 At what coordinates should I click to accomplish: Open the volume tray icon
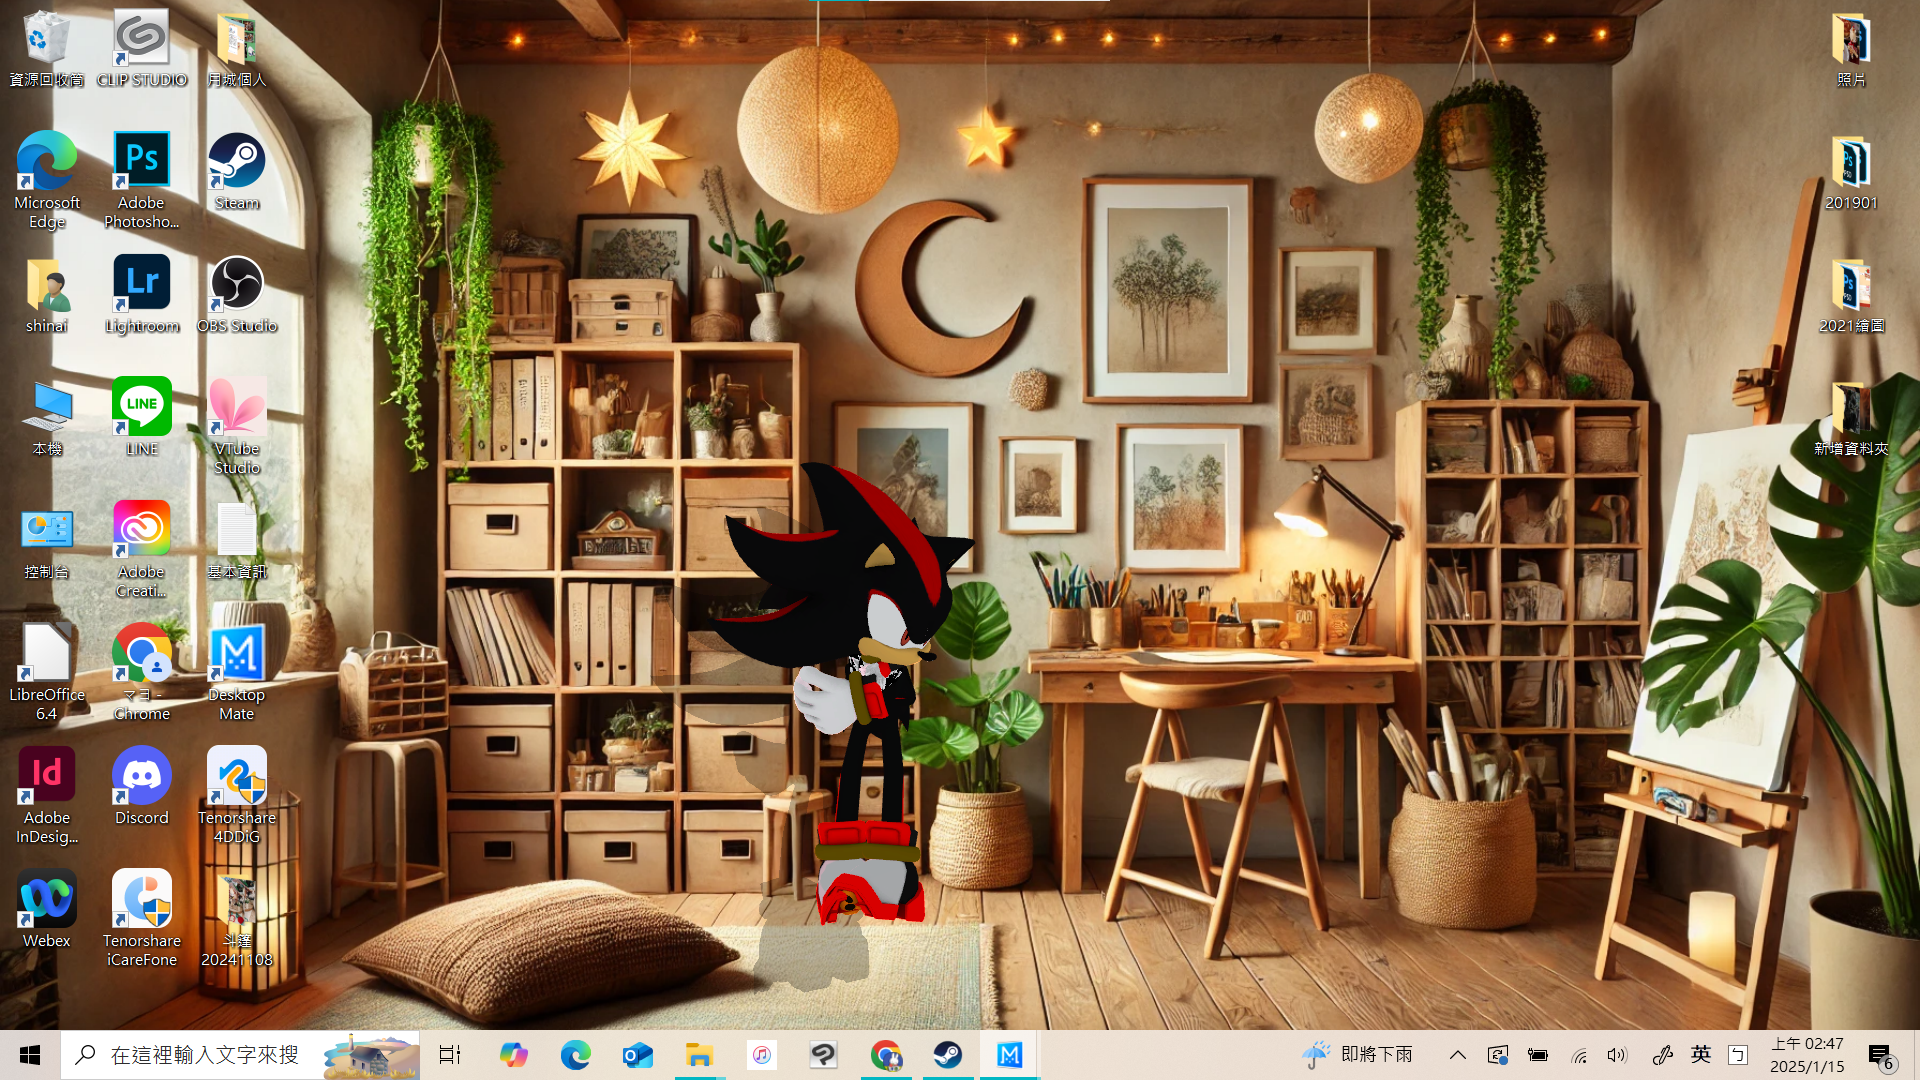click(x=1617, y=1055)
